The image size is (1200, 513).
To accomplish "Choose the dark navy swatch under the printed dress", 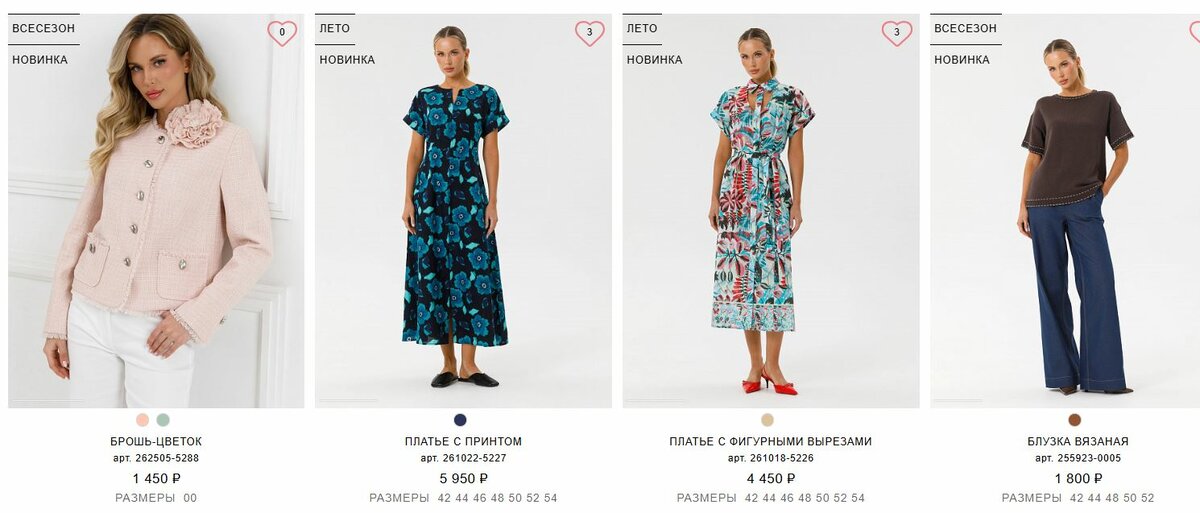I will [460, 420].
